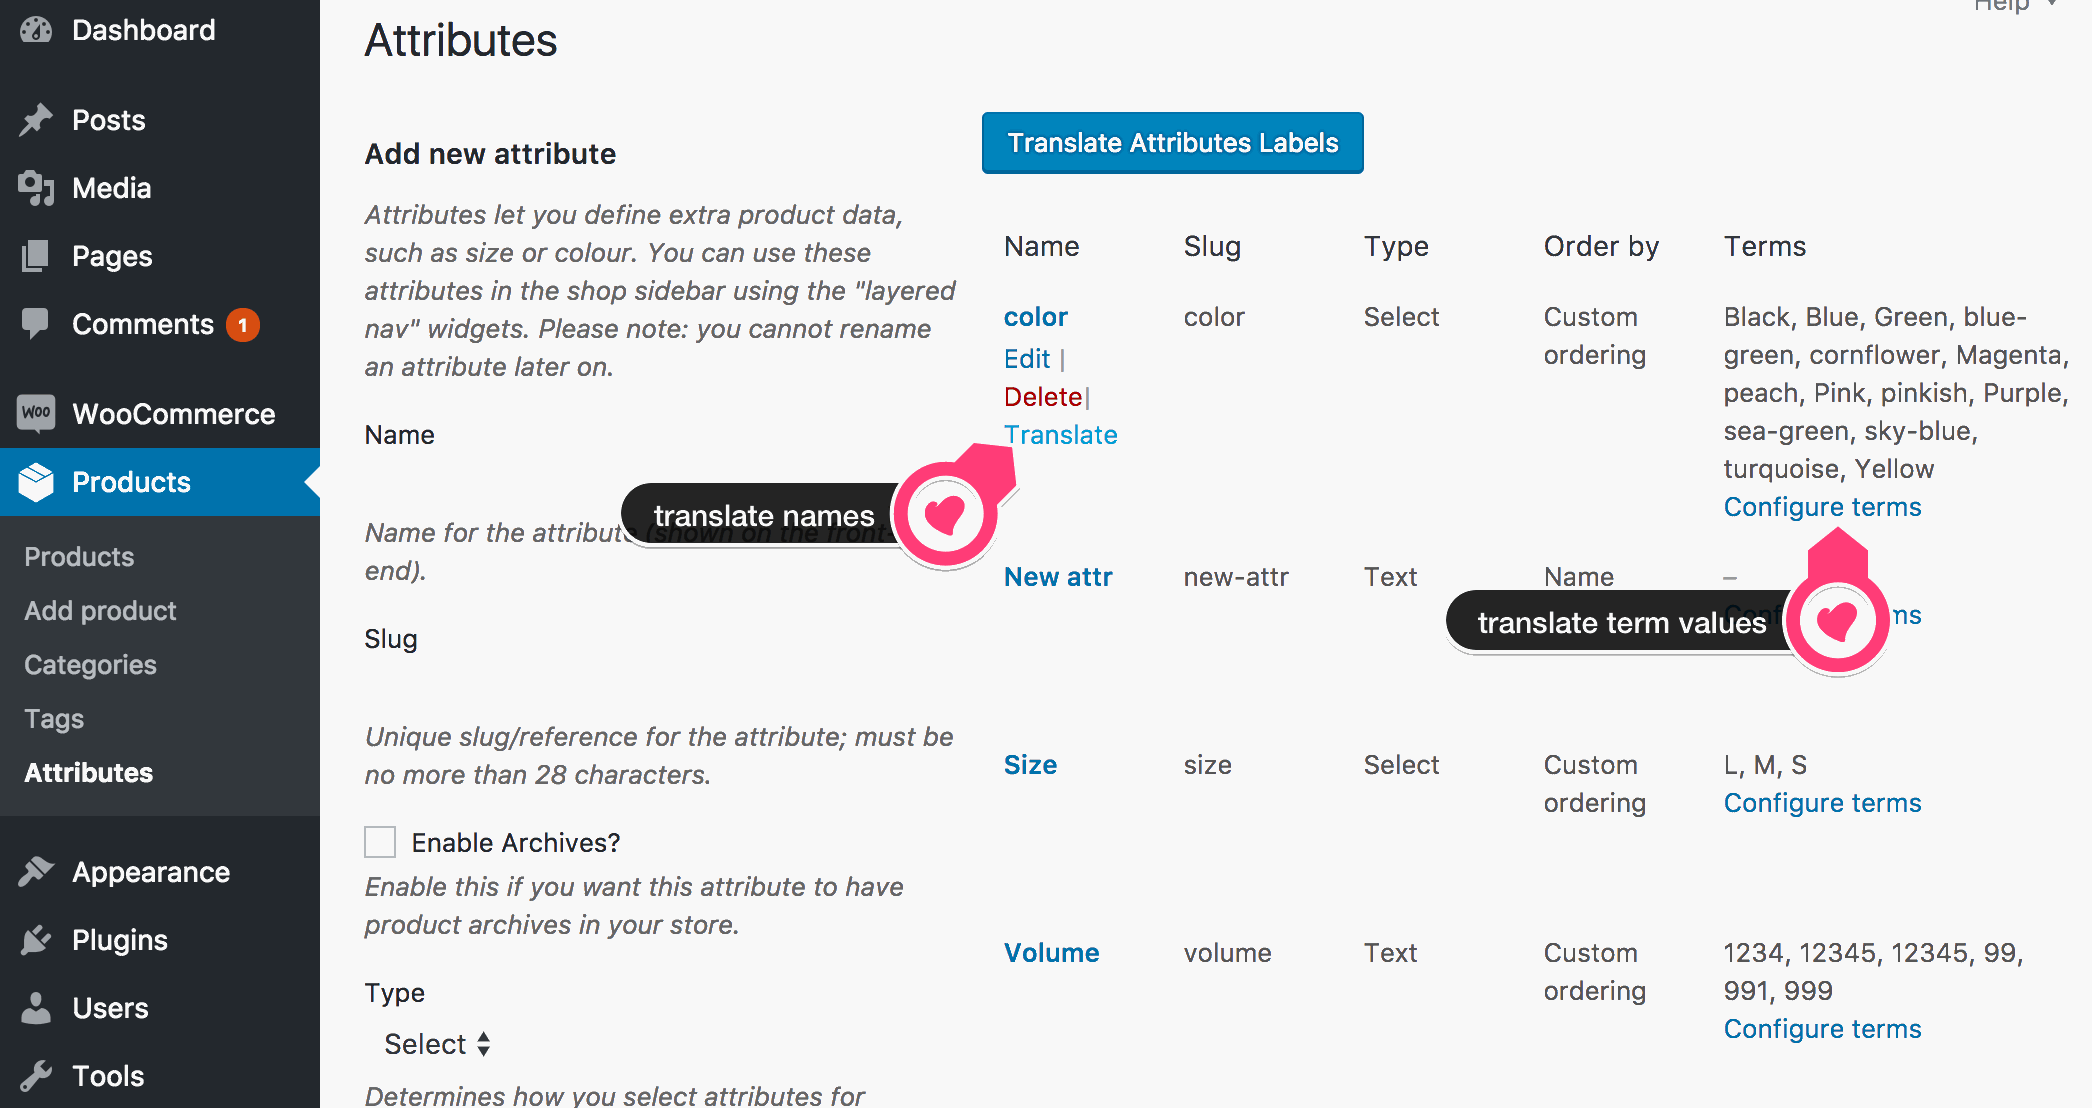
Task: Configure terms for Size attribute
Action: click(x=1822, y=803)
